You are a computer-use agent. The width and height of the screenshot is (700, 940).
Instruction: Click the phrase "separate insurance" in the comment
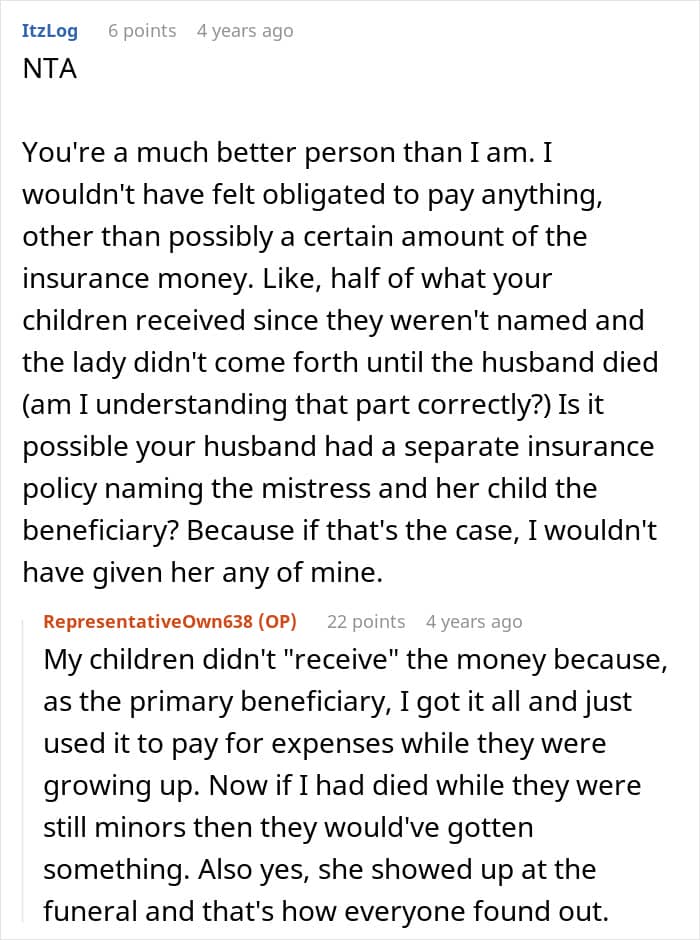pos(542,446)
